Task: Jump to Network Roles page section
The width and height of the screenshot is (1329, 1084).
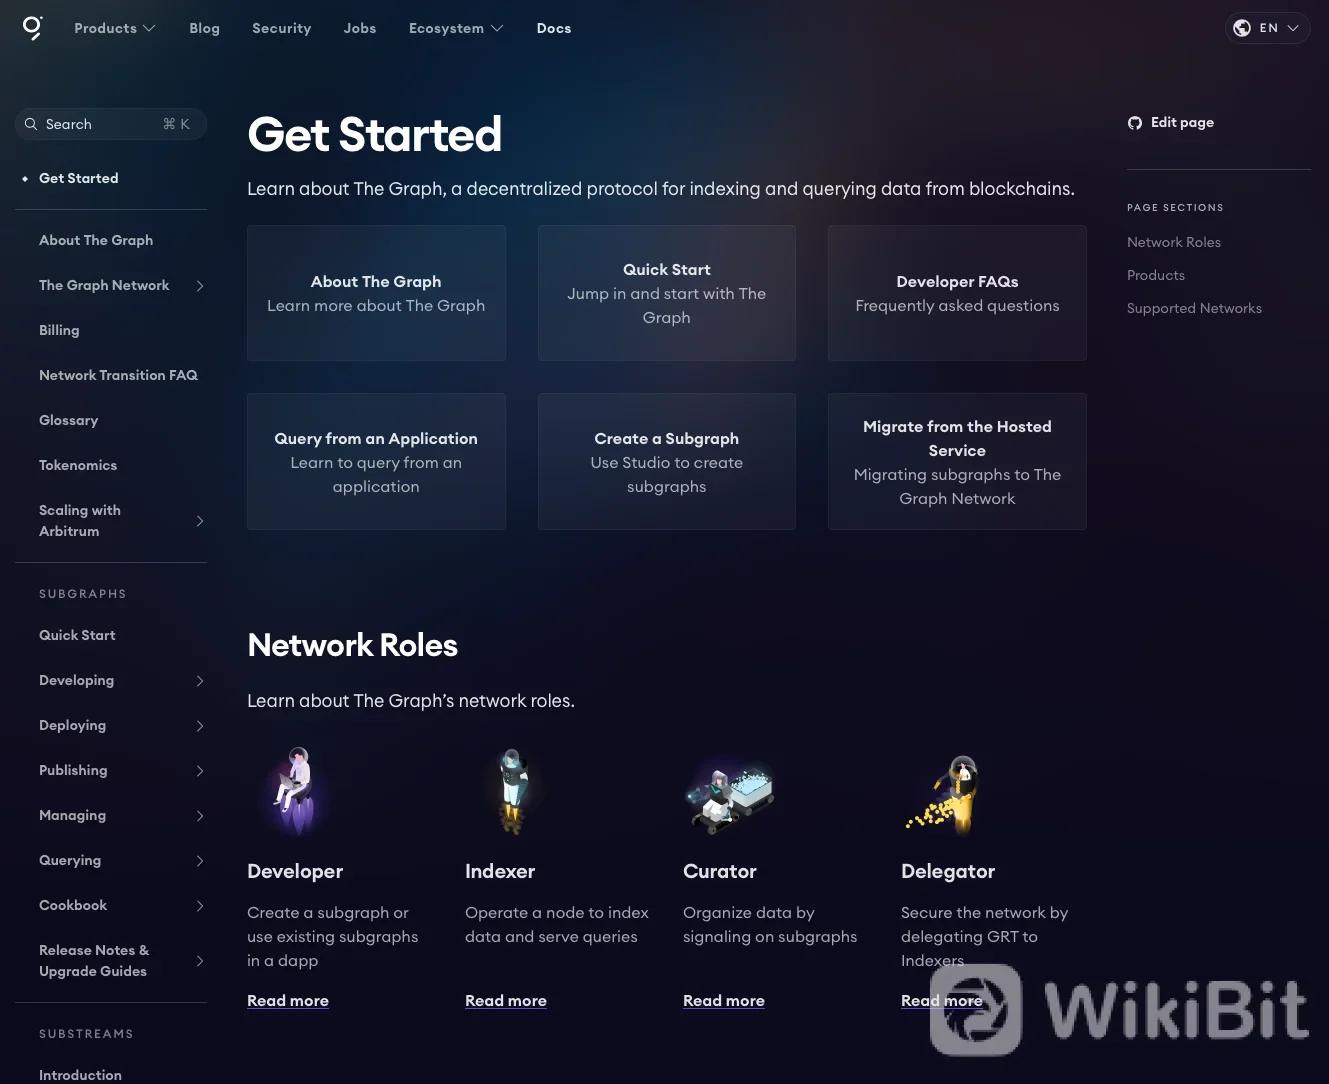Action: 1174,242
